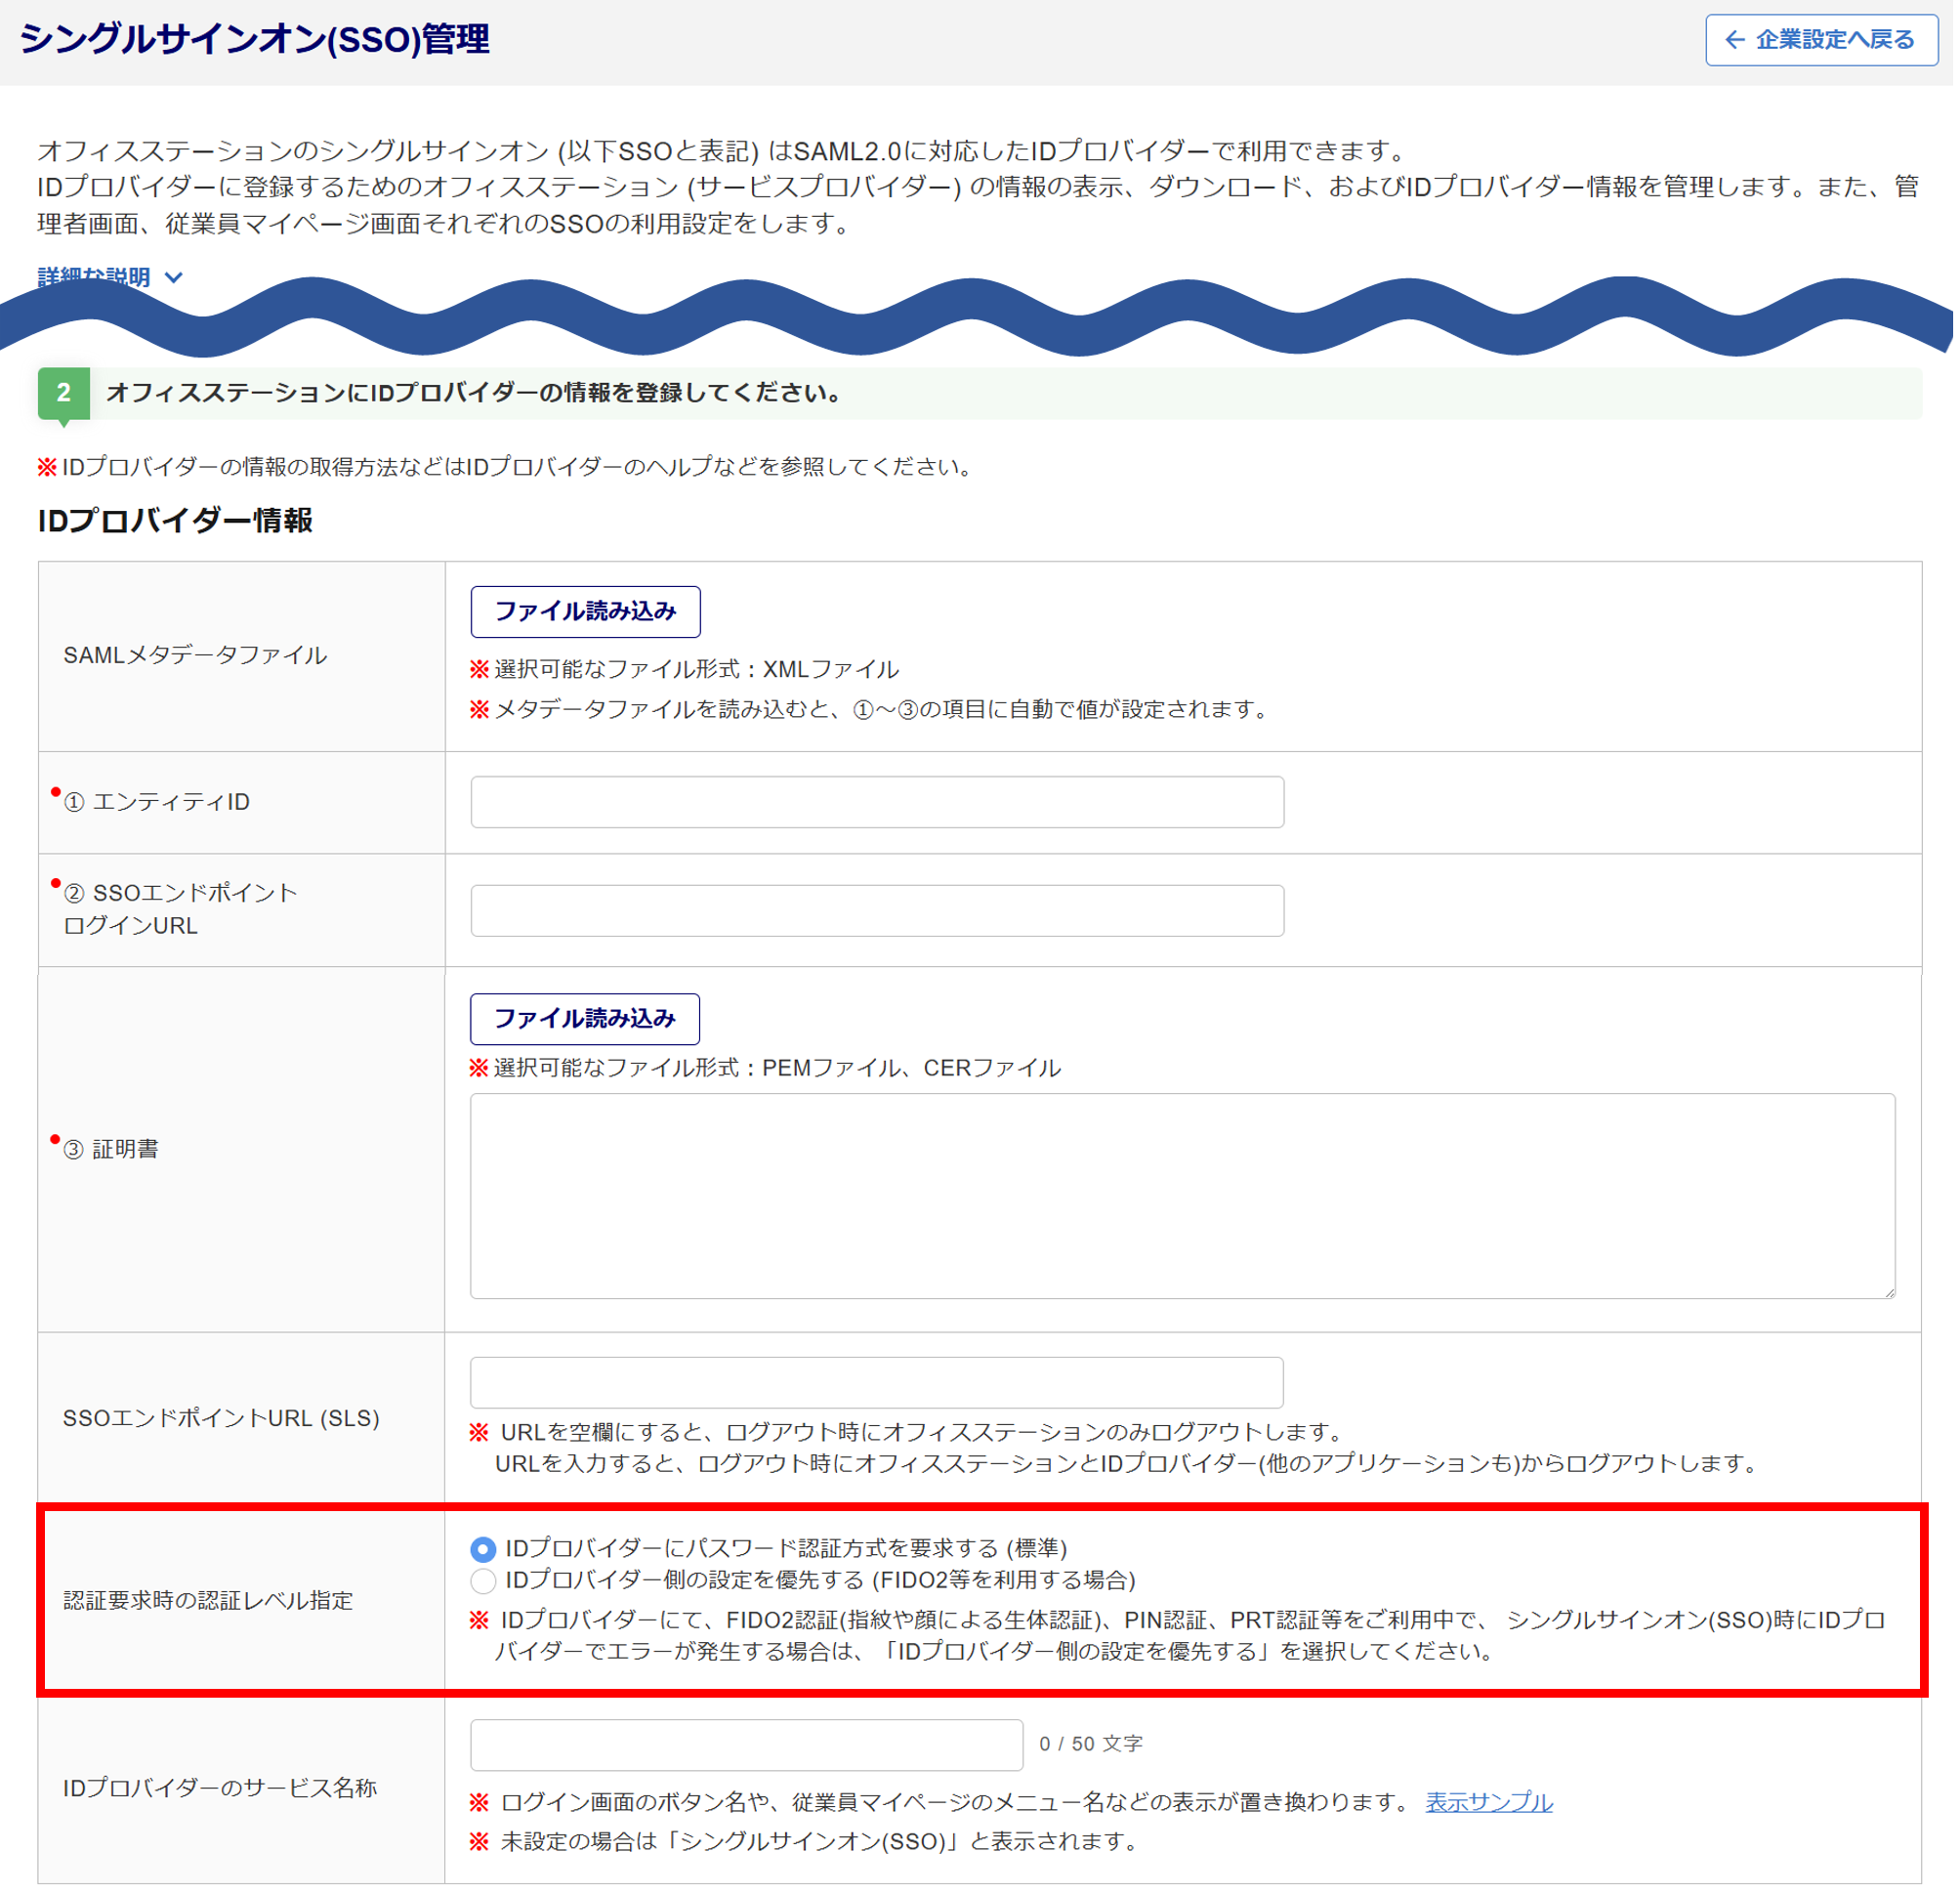Select IDプロバイダー側の設定を優先する radio
This screenshot has height=1894, width=1960.
point(483,1580)
